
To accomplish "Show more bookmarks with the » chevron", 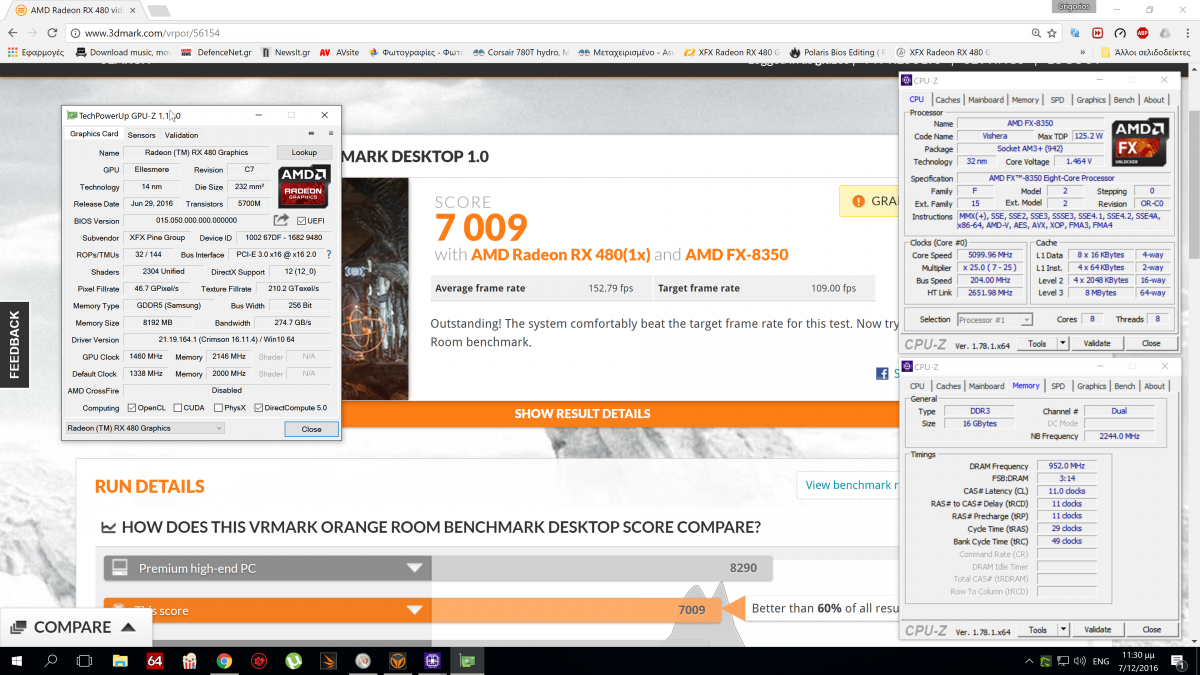I will tap(1084, 52).
